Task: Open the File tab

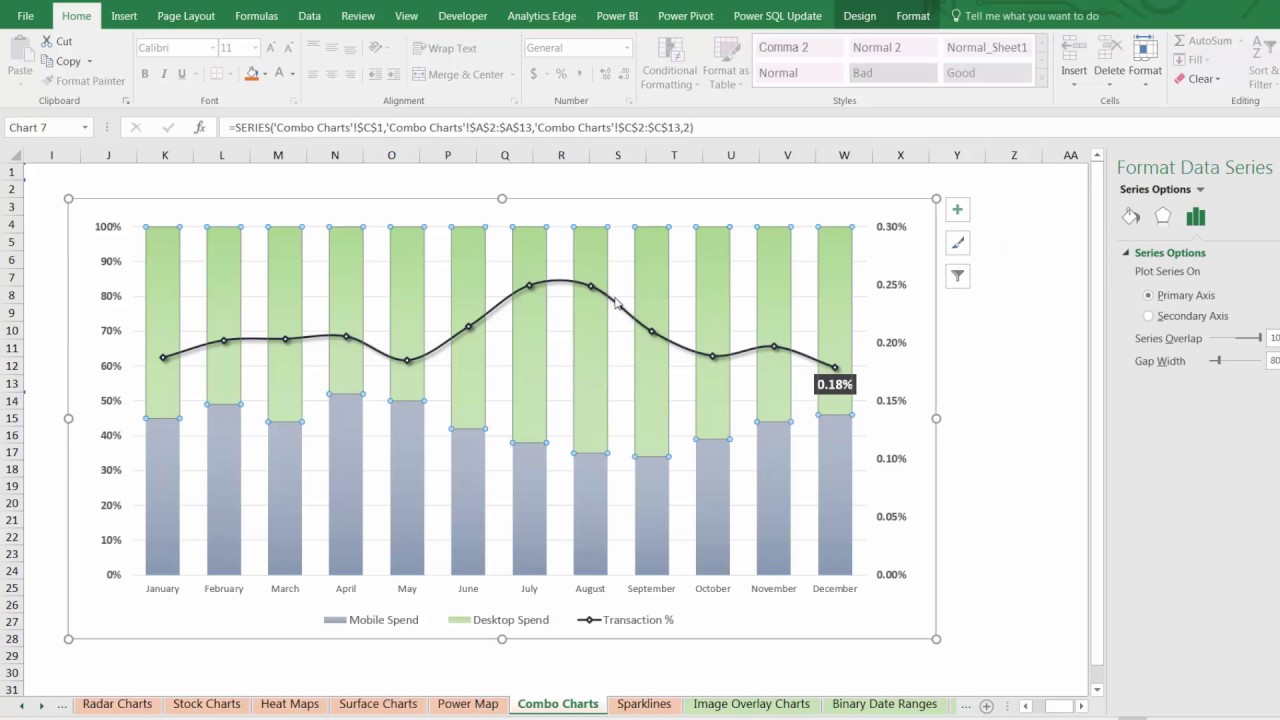Action: [x=25, y=16]
